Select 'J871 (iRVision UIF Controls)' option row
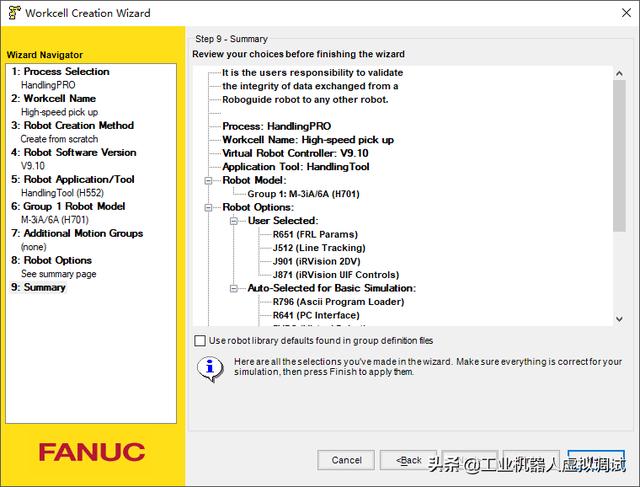 (x=336, y=275)
